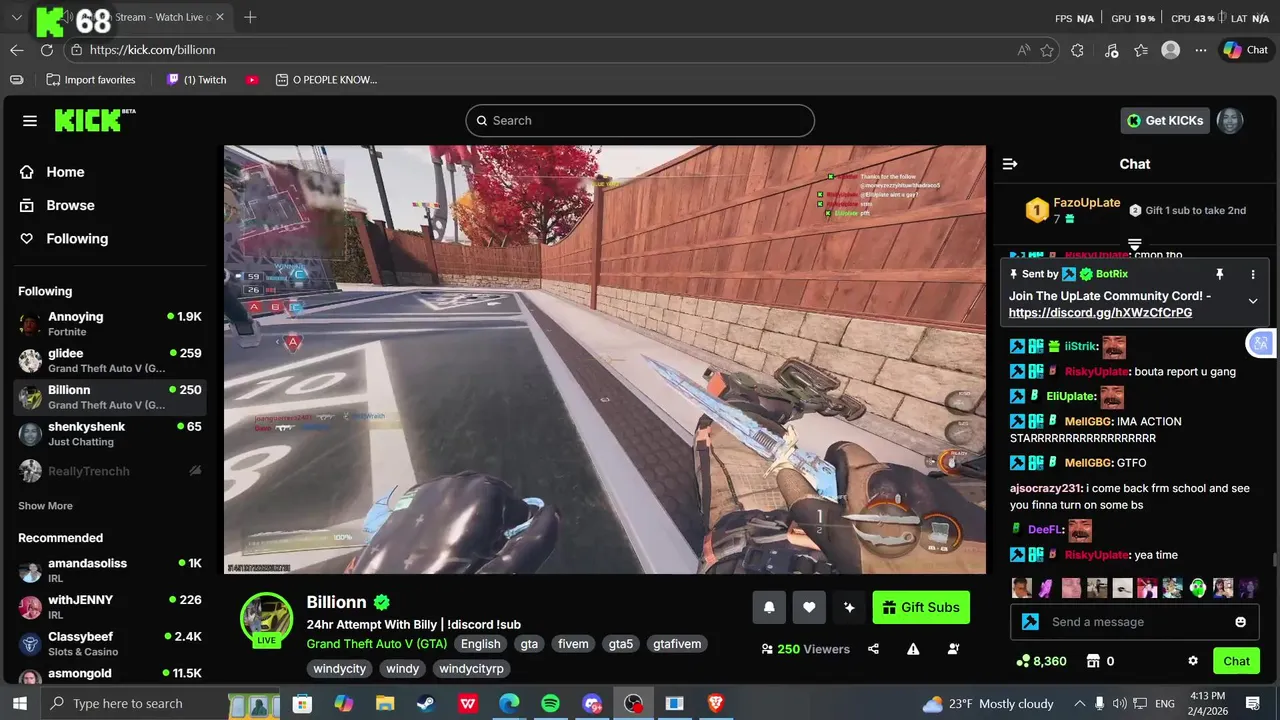Select the green frog quick emote

(1197, 588)
